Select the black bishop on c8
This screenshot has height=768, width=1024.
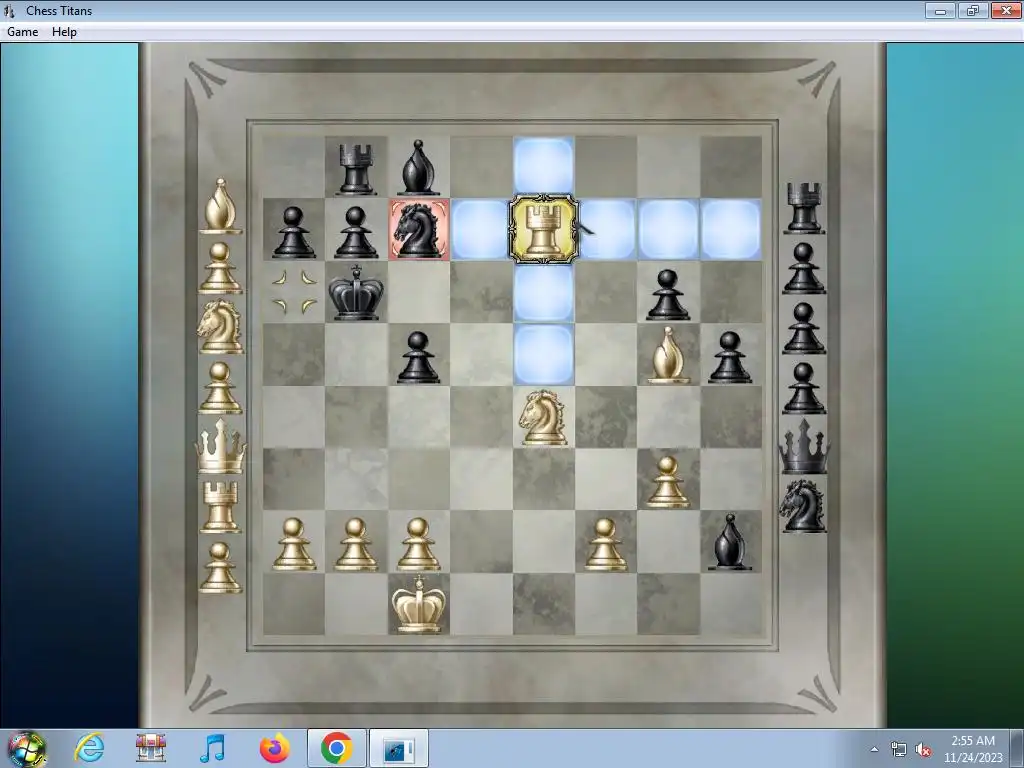point(418,168)
